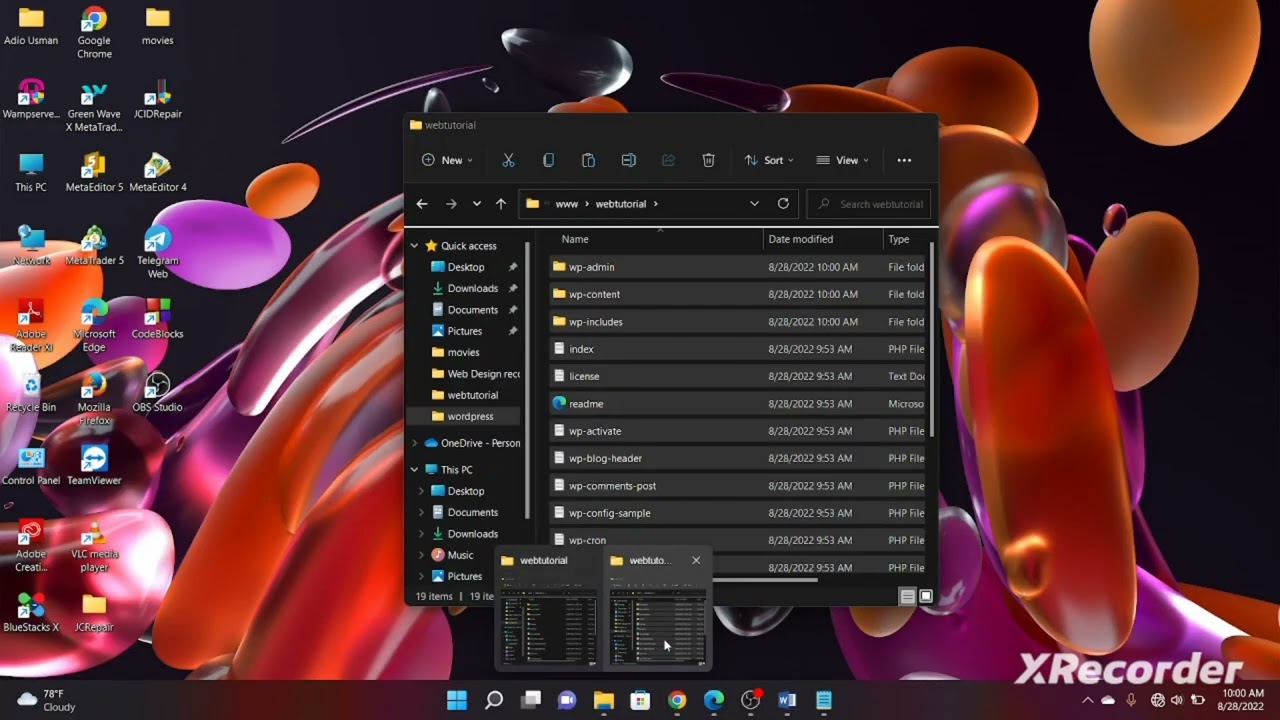Click the Copy icon in Explorer toolbar
The height and width of the screenshot is (720, 1280).
coord(548,160)
